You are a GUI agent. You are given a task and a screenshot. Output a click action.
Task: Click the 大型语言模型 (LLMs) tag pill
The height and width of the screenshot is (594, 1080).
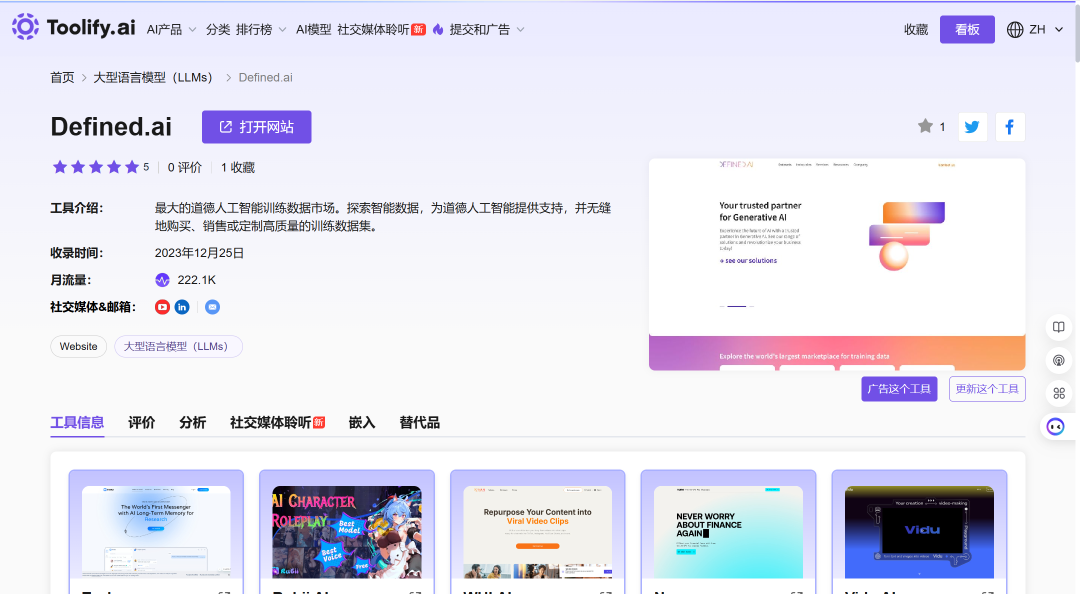(178, 347)
